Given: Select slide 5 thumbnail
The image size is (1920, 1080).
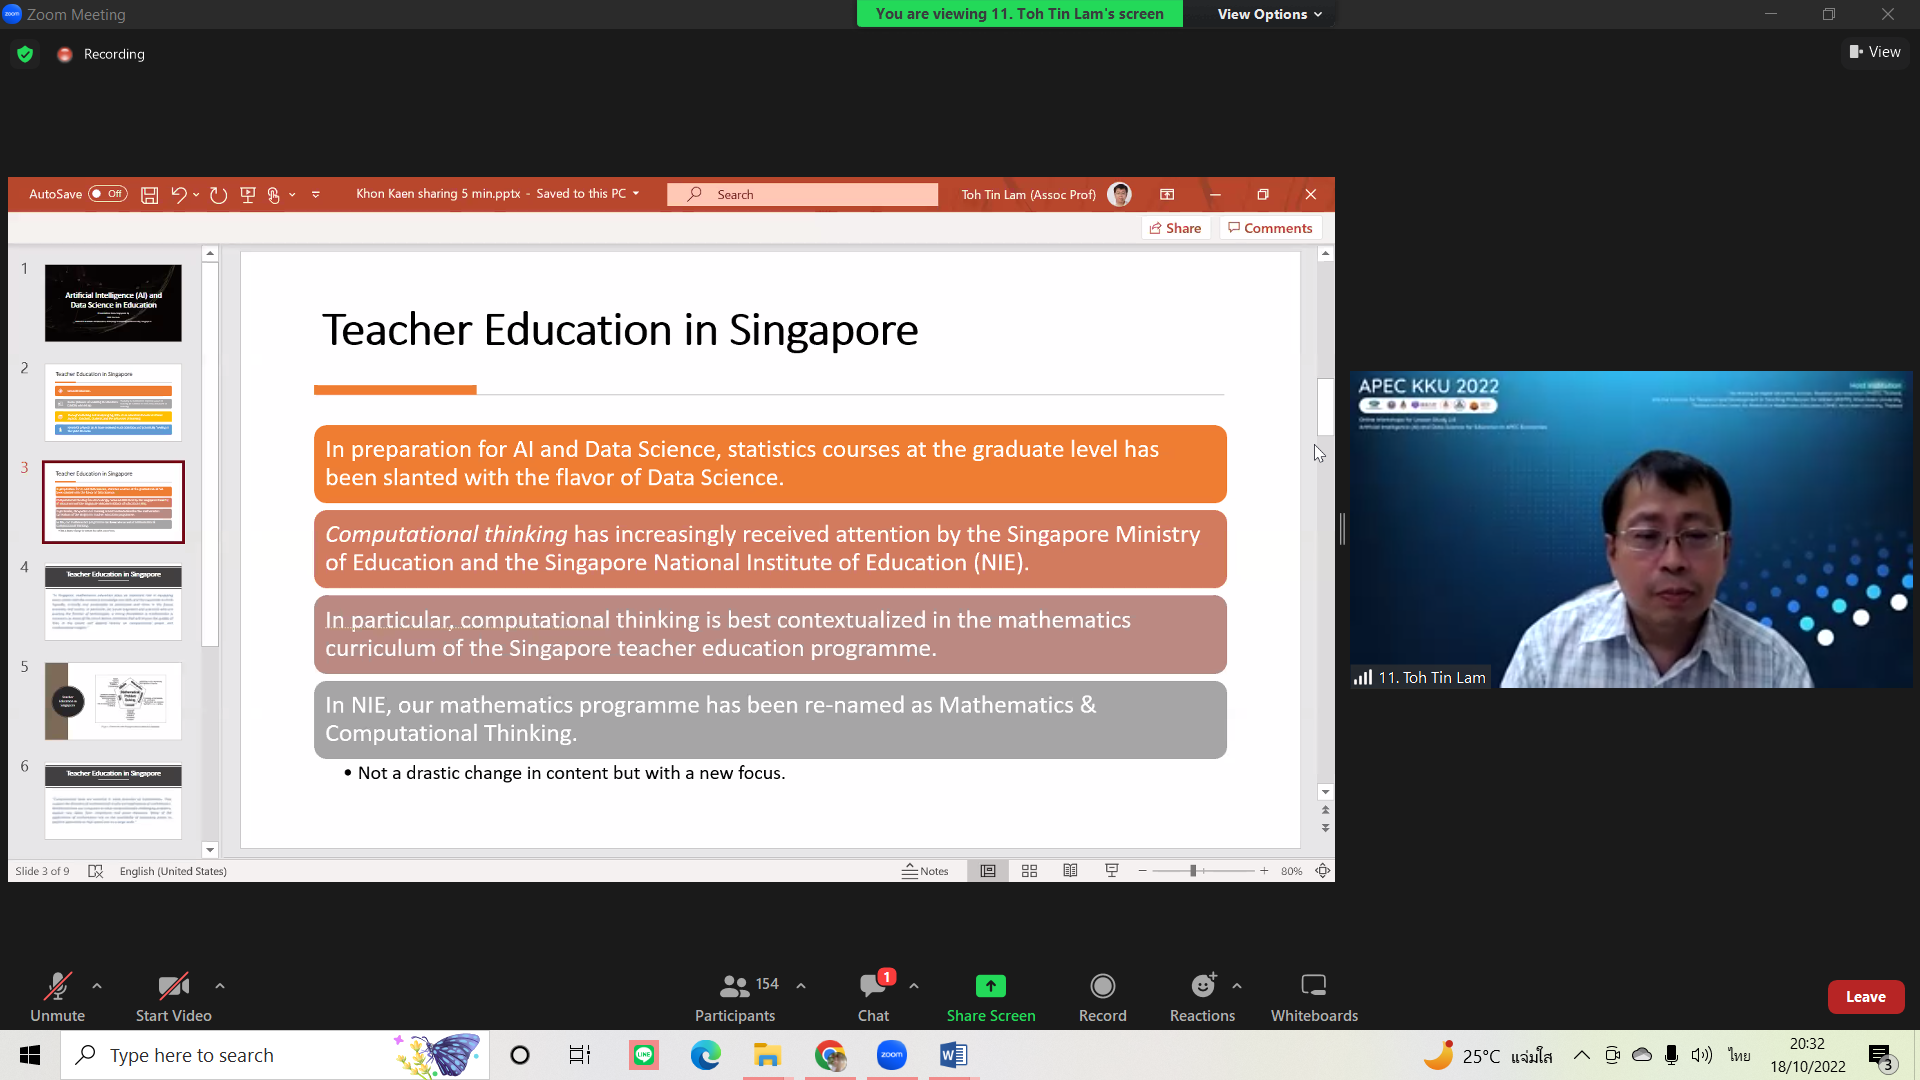Looking at the screenshot, I should [x=113, y=701].
